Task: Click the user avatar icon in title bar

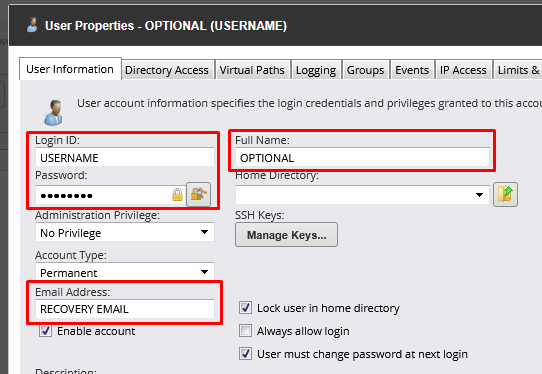Action: point(32,25)
